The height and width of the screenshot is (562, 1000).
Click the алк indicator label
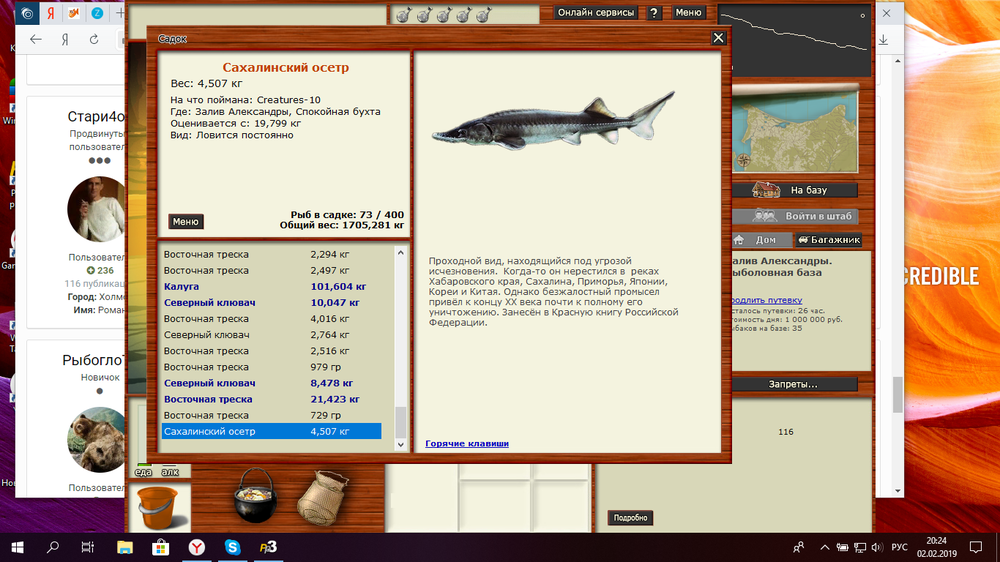(x=170, y=472)
